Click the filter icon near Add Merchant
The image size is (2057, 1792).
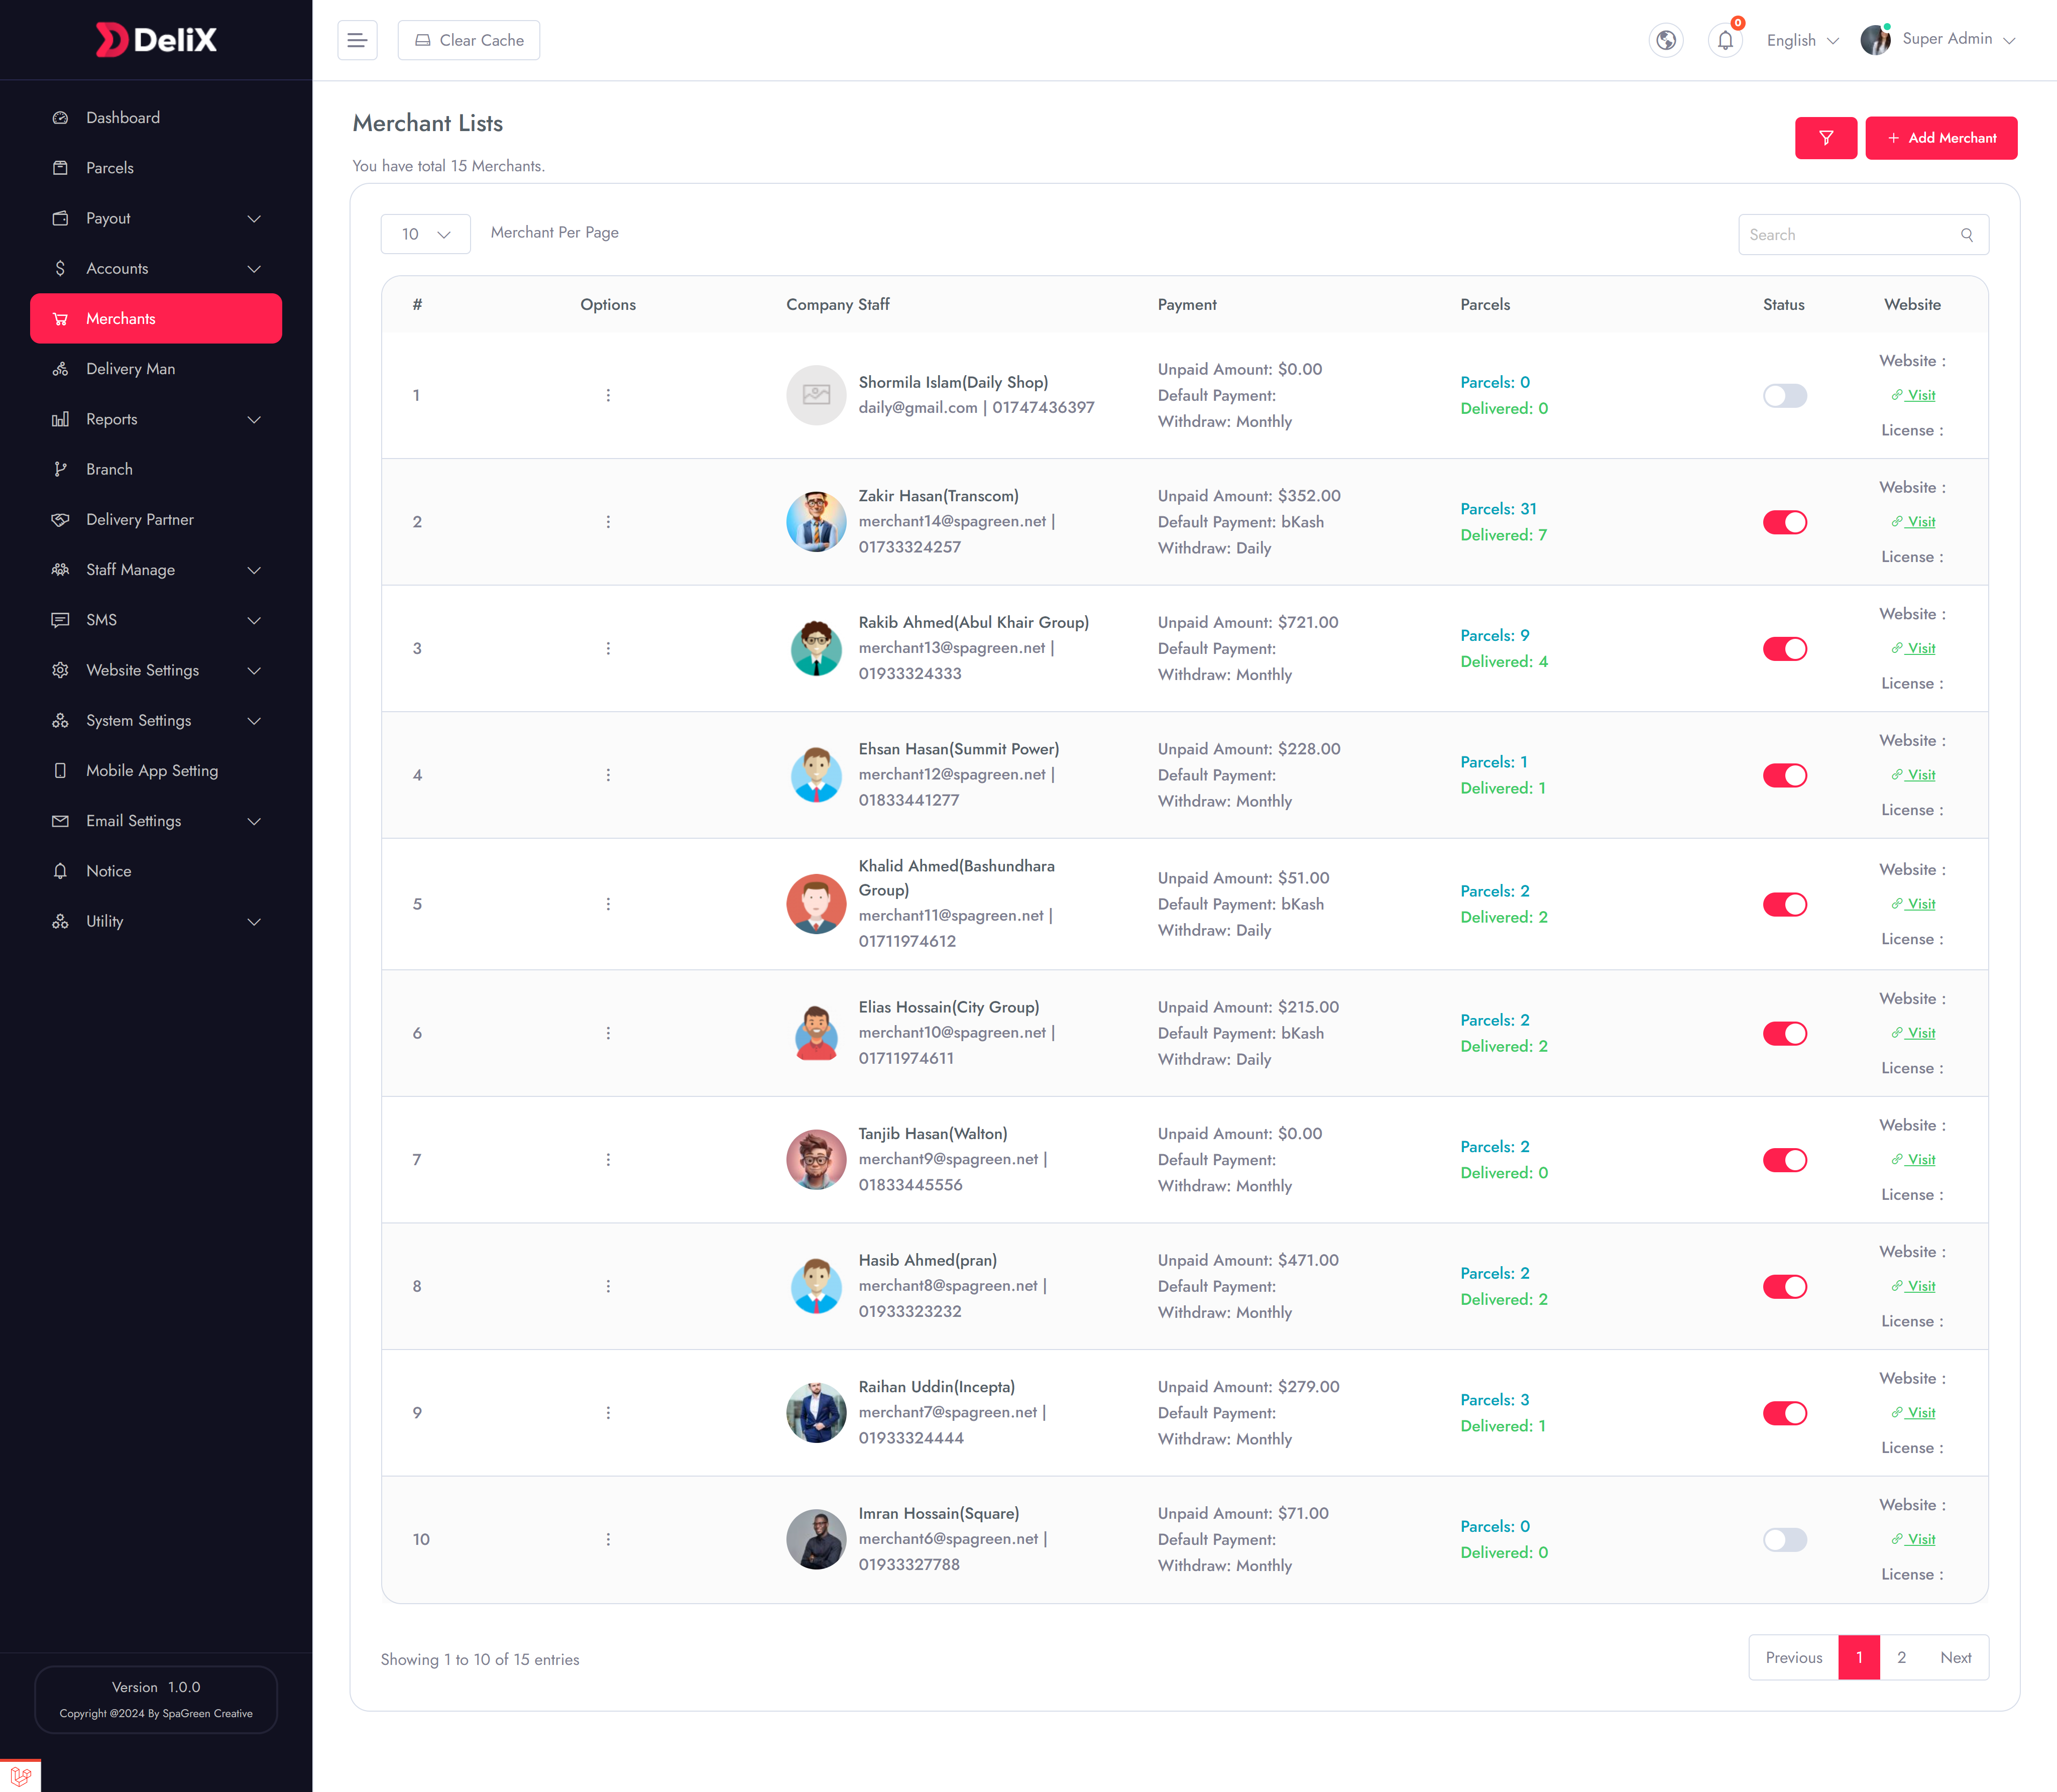1826,138
